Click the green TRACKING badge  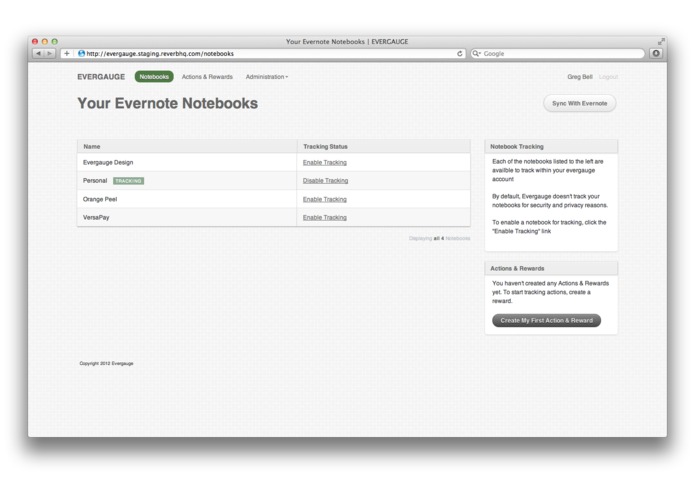(x=129, y=181)
